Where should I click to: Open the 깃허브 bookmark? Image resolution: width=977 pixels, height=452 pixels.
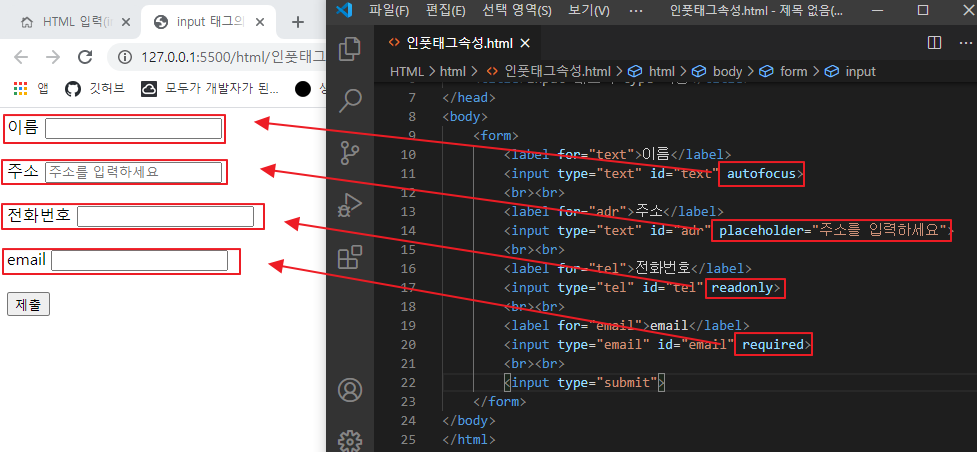click(95, 89)
